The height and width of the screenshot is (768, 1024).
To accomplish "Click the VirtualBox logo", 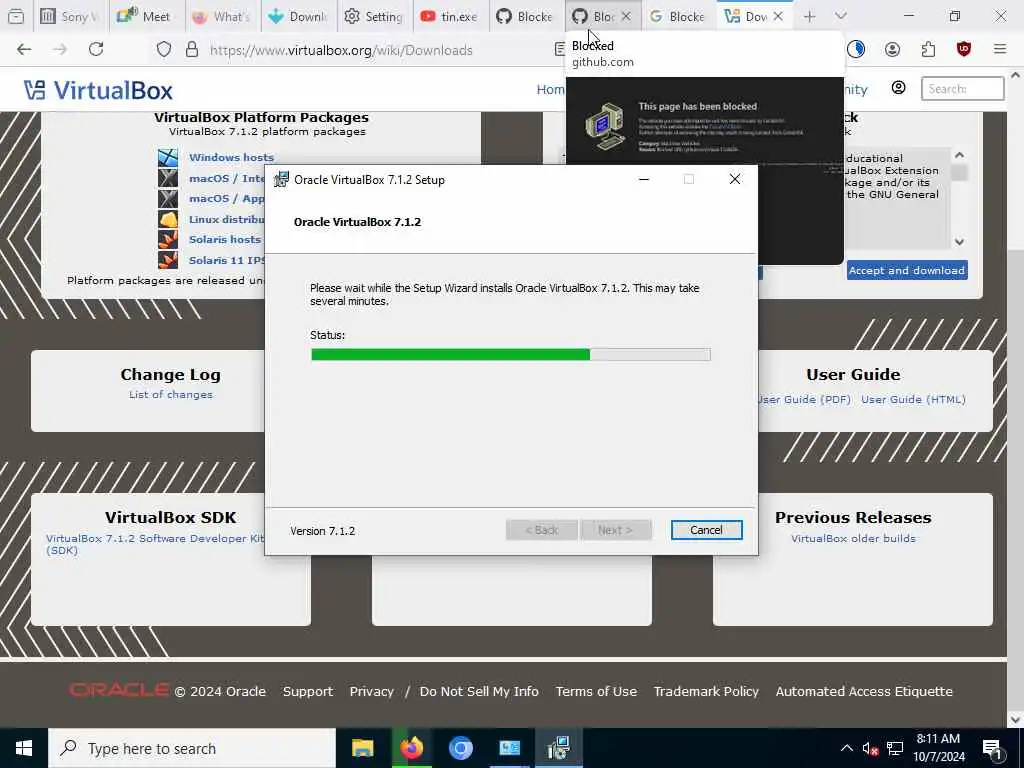I will [x=98, y=90].
